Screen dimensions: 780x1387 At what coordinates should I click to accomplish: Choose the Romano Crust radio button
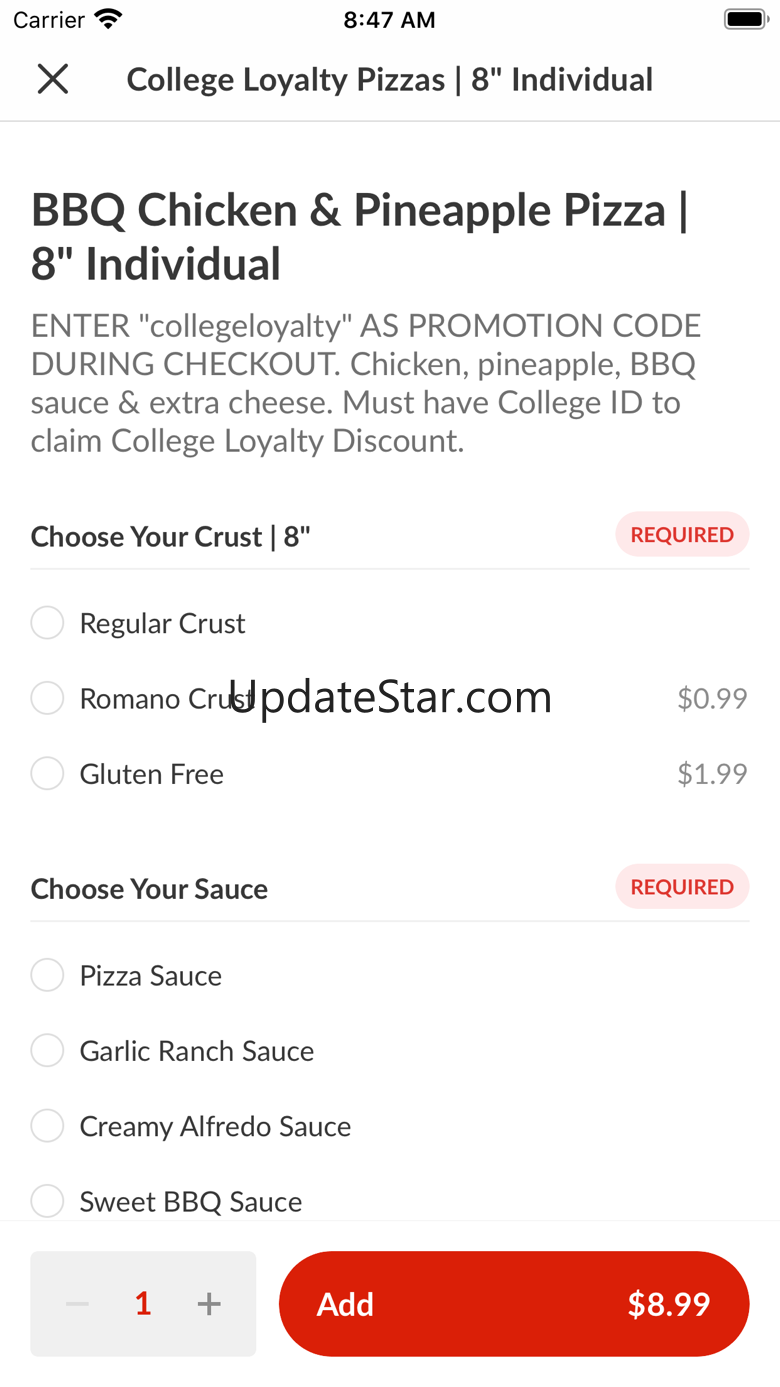[x=47, y=698]
